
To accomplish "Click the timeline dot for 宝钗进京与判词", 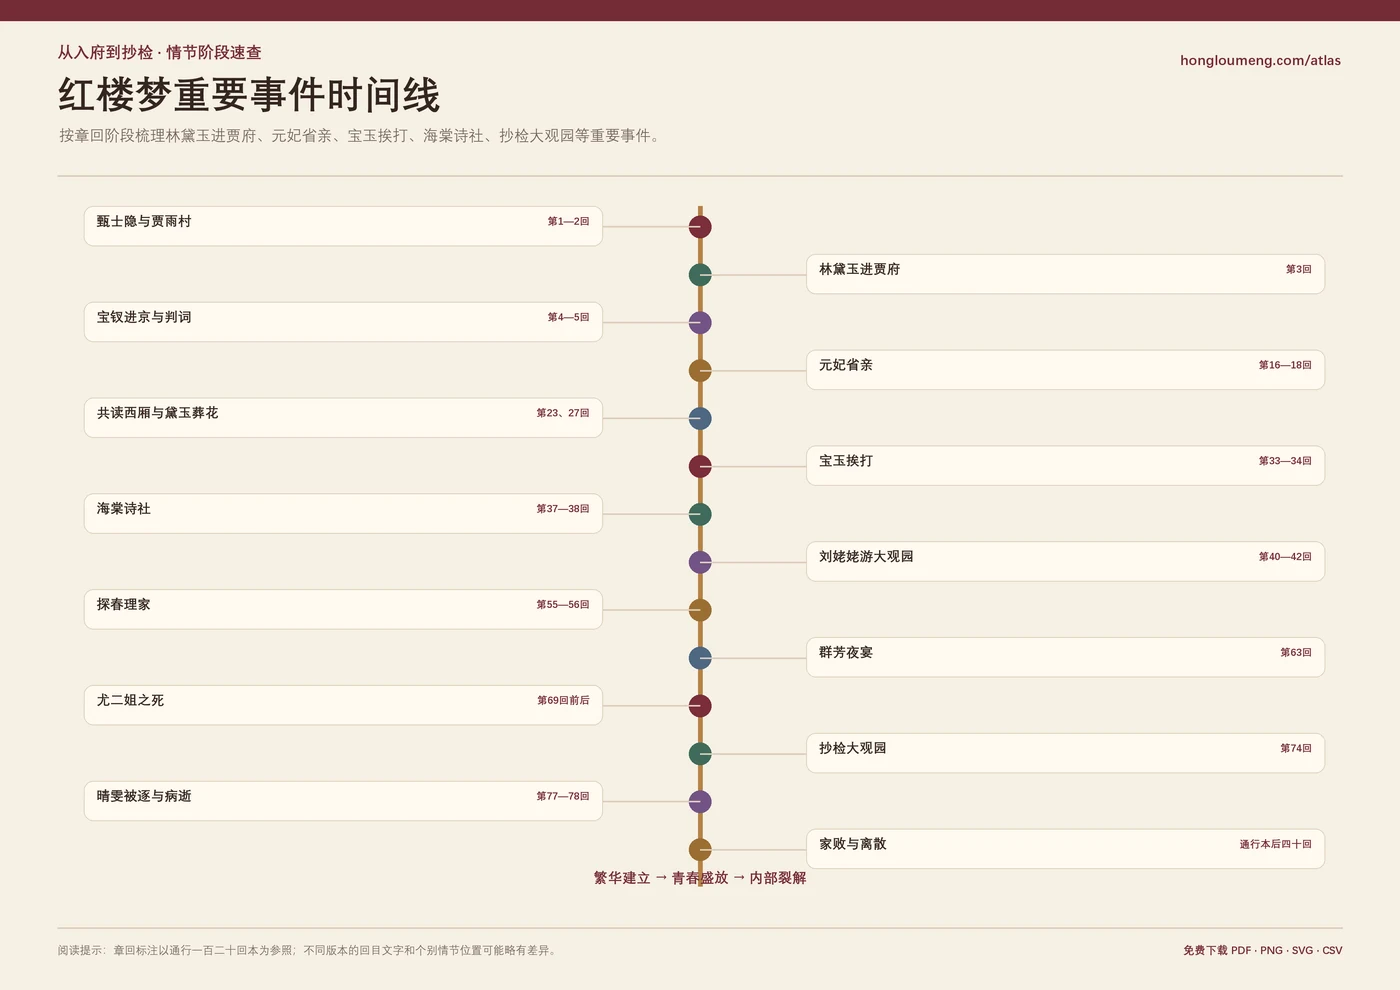I will click(x=700, y=323).
